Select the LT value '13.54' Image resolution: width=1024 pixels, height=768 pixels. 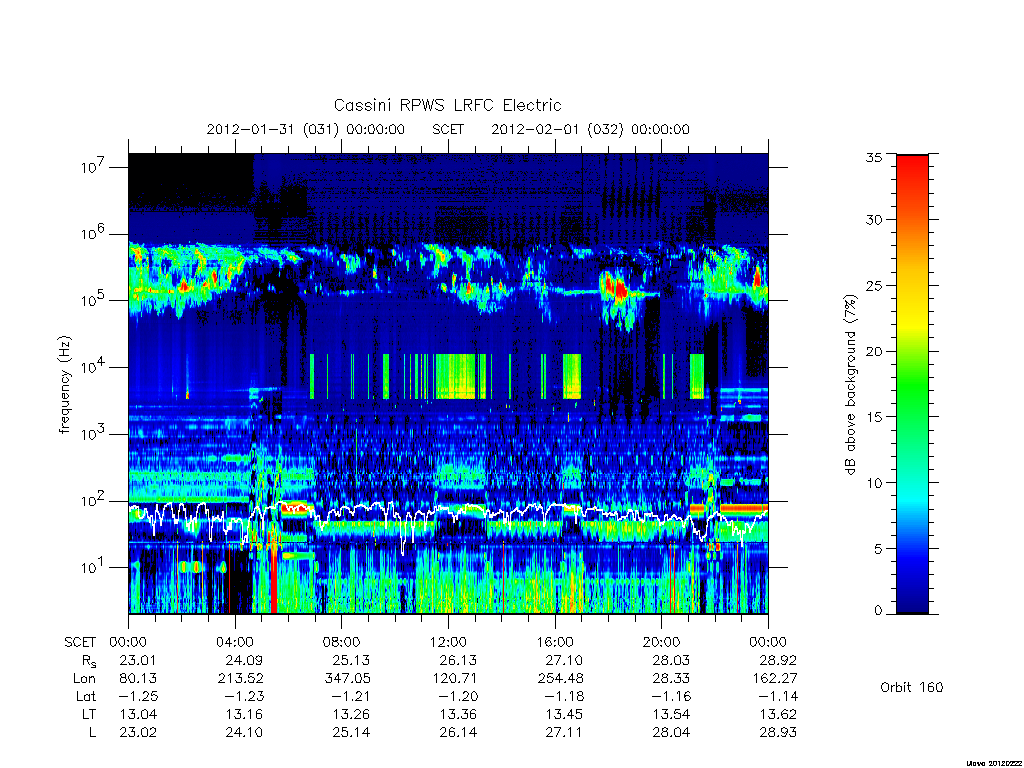[x=671, y=714]
